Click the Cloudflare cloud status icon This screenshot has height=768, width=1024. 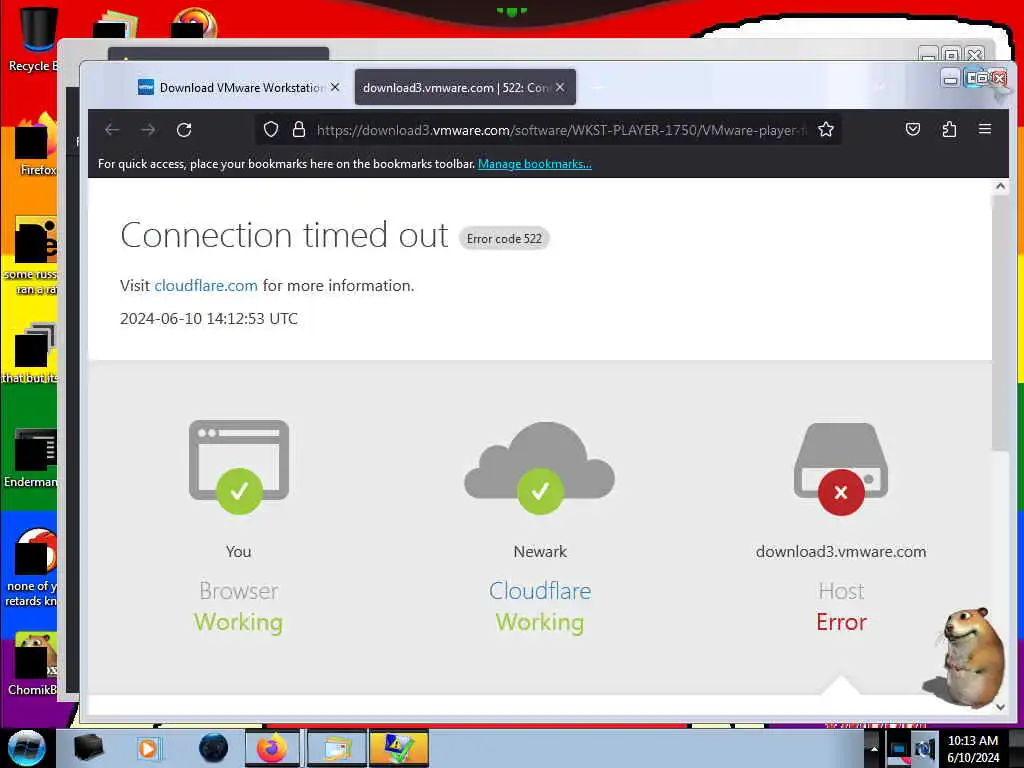click(x=539, y=468)
